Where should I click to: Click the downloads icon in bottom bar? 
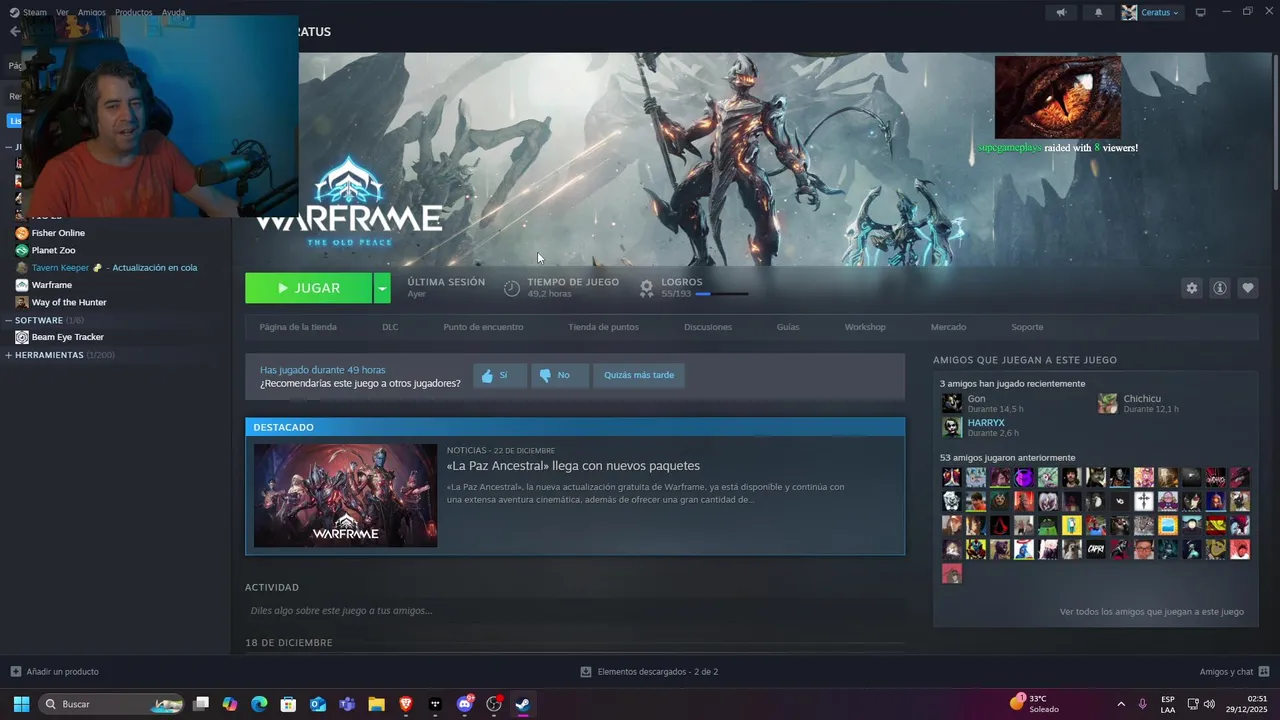point(586,671)
